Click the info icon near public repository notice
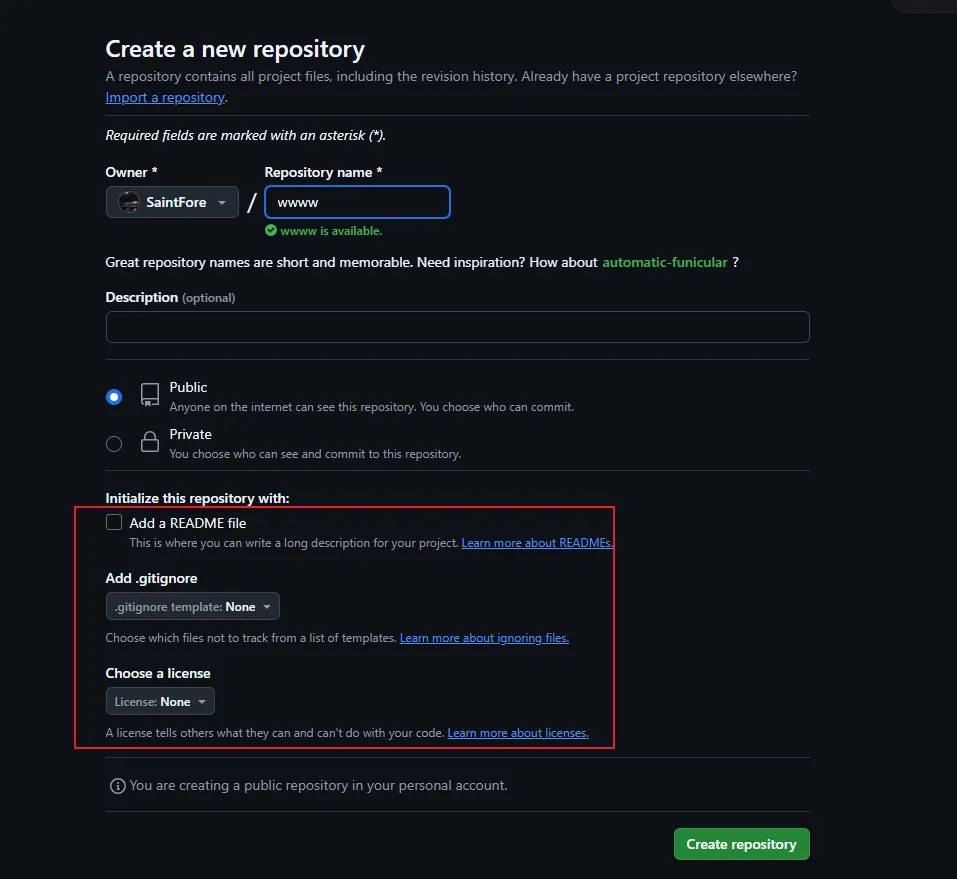Viewport: 957px width, 879px height. coord(117,786)
